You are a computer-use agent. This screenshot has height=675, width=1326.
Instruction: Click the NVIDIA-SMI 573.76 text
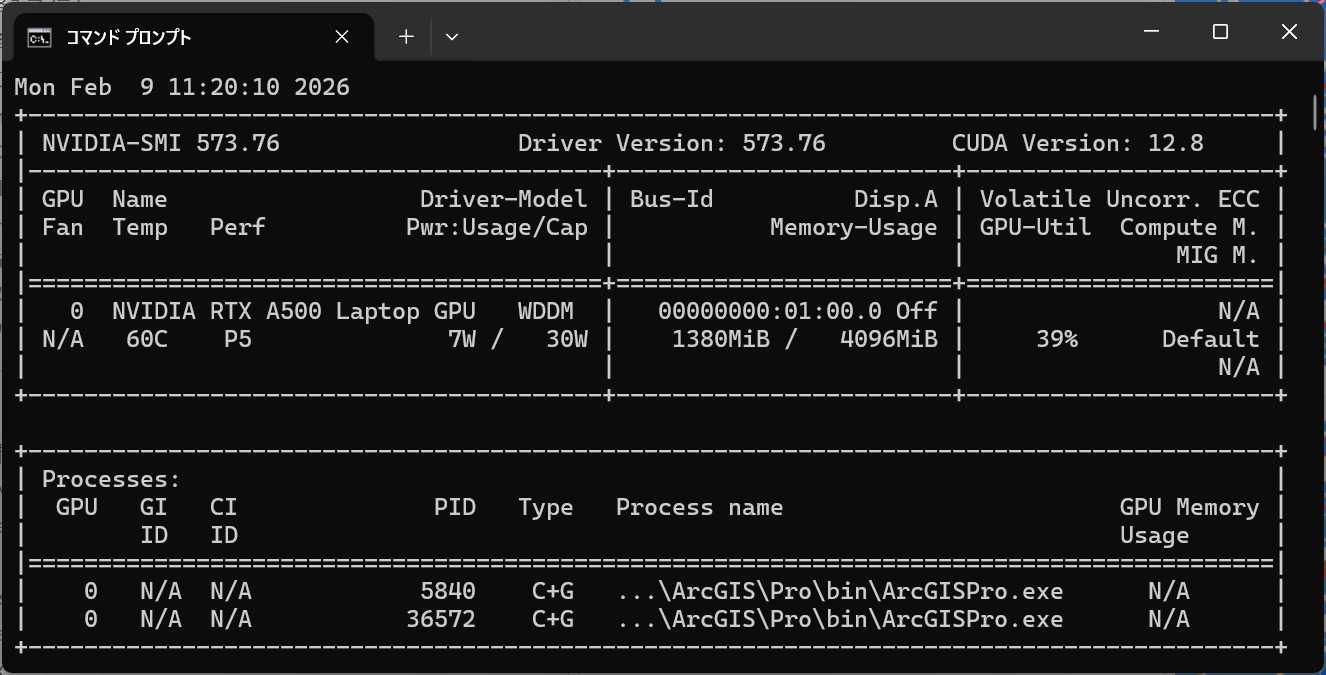click(160, 143)
